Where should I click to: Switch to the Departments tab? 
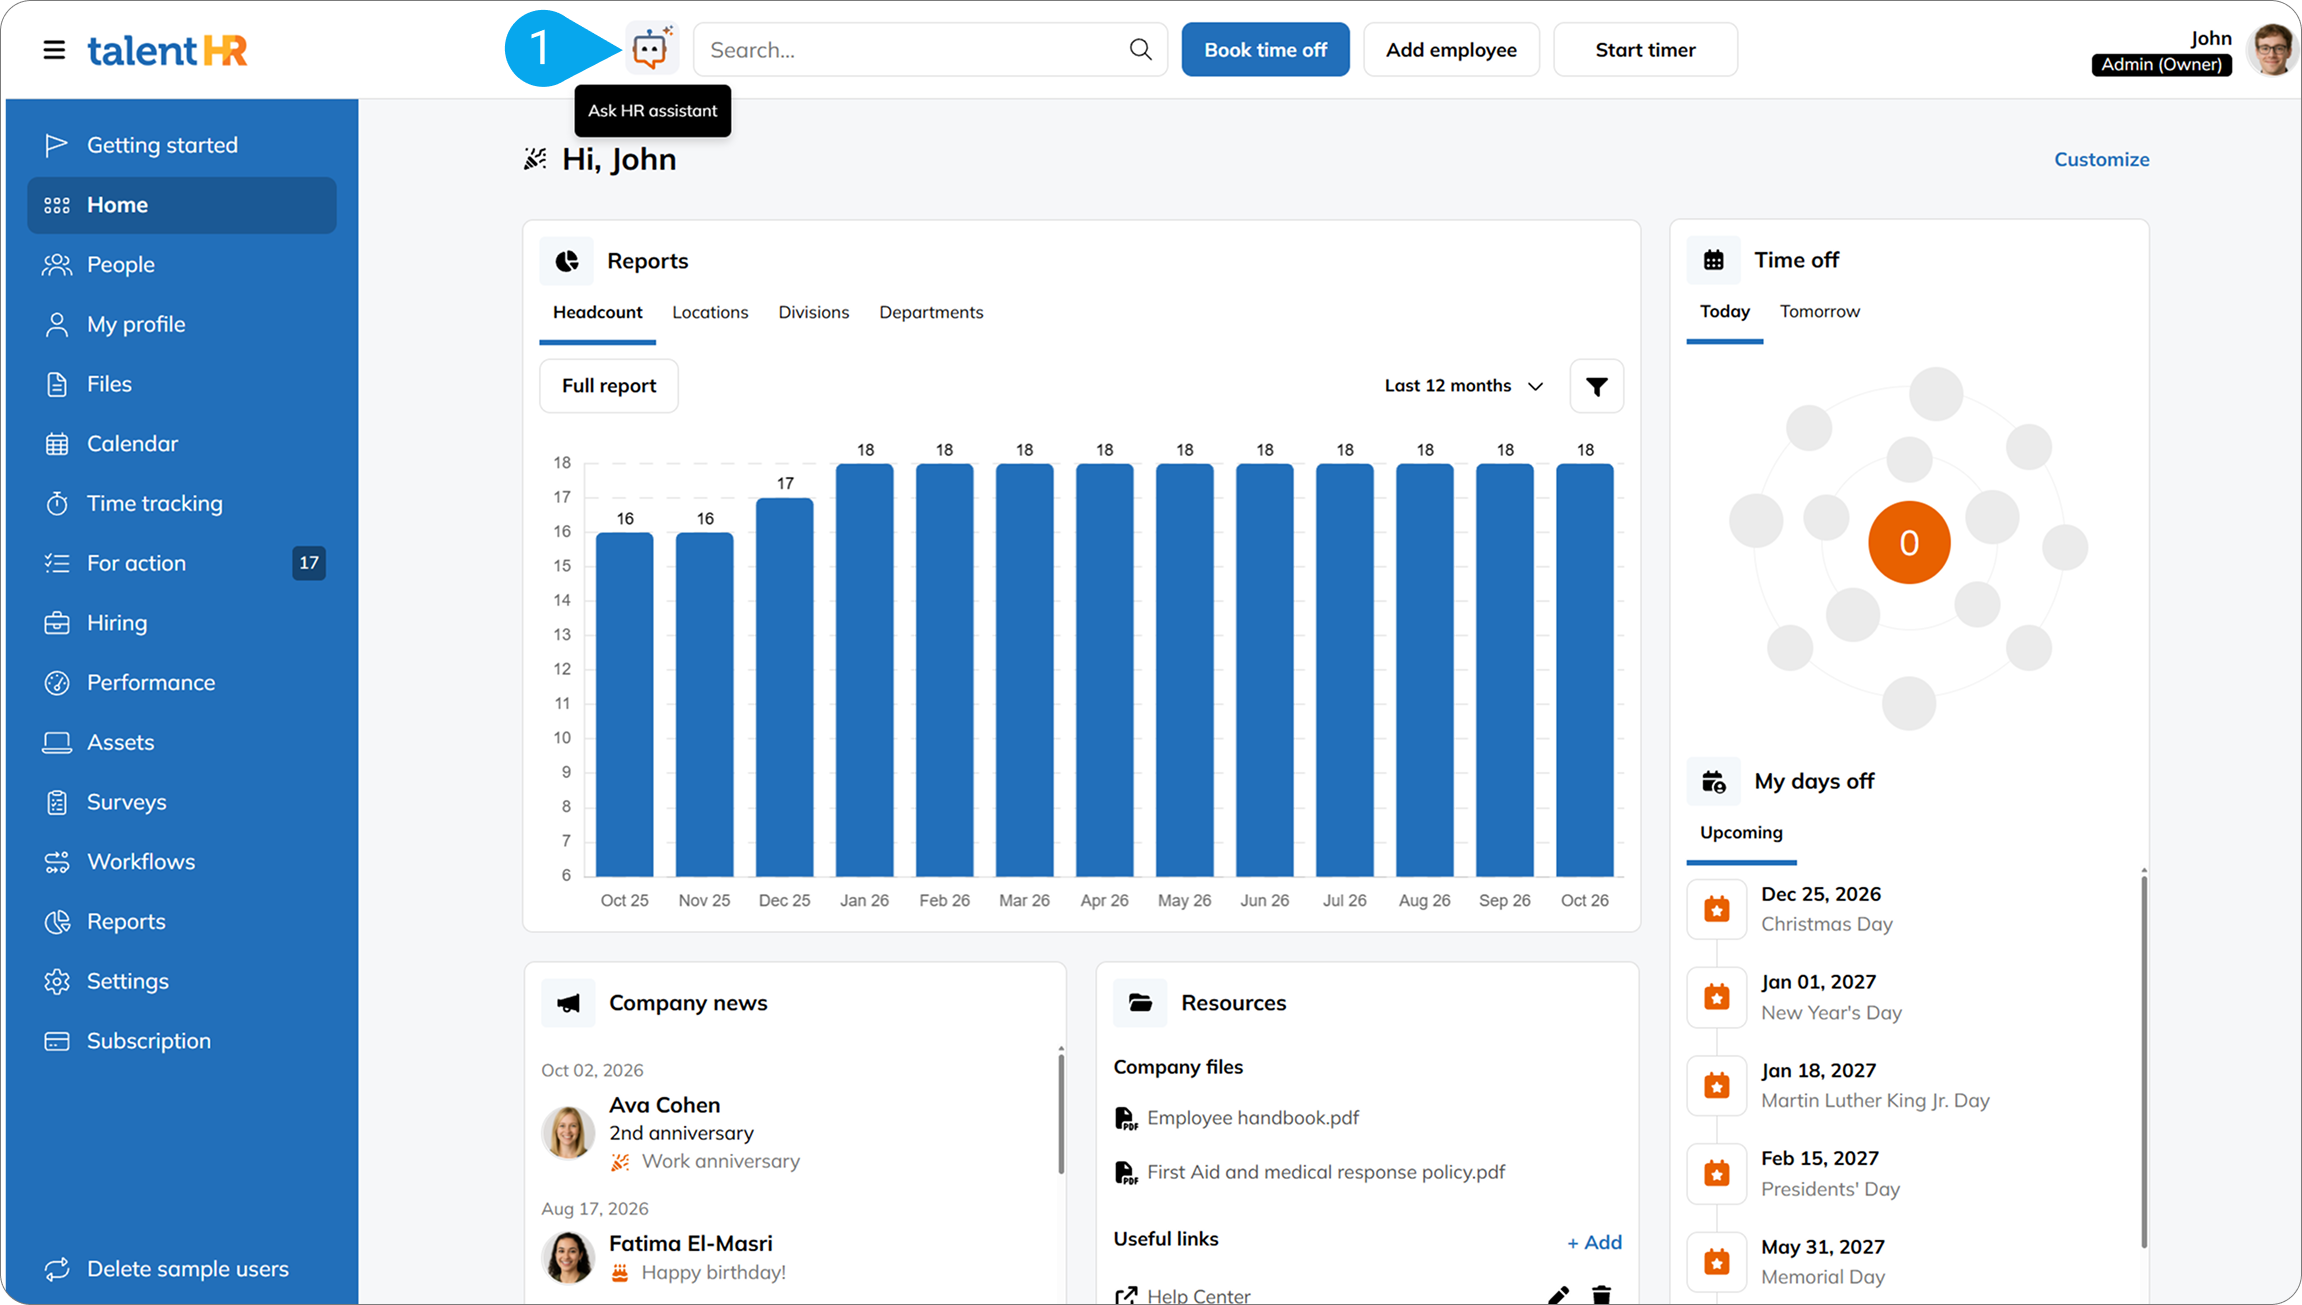[x=931, y=312]
